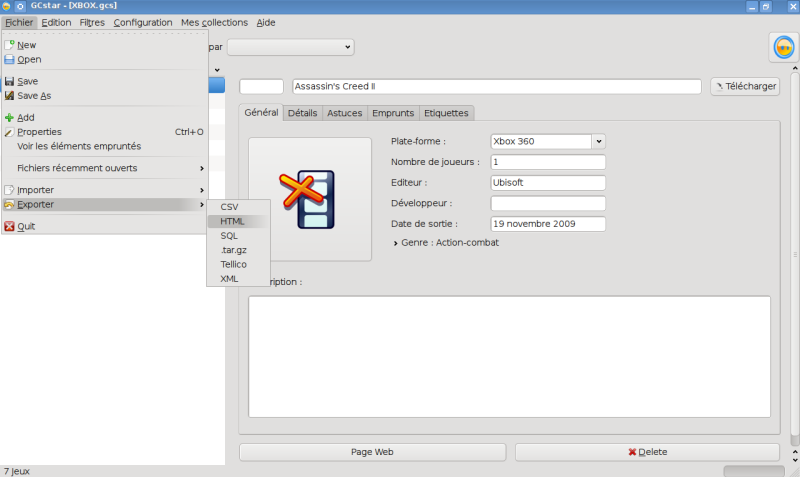
Task: Open the Plate-forme dropdown arrow
Action: [598, 141]
